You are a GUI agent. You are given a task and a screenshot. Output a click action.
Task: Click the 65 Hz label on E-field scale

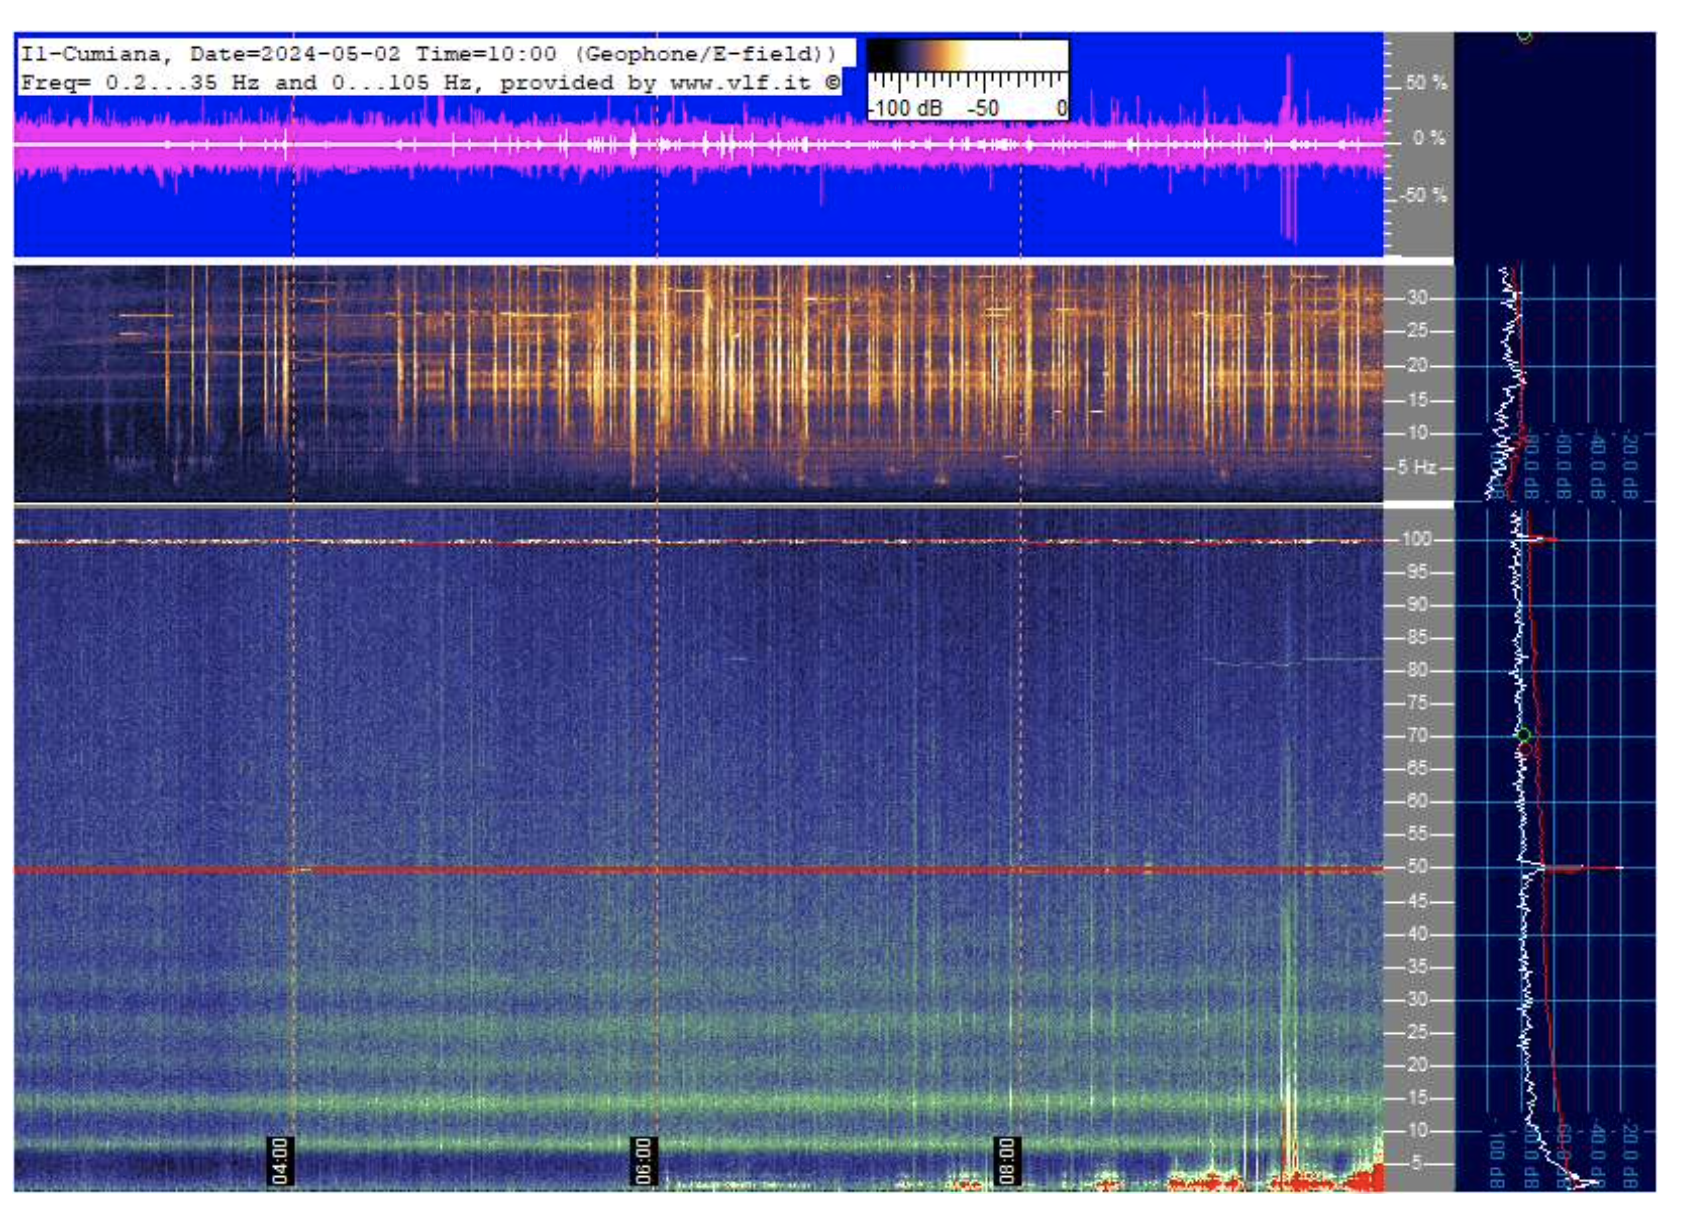(x=1417, y=769)
